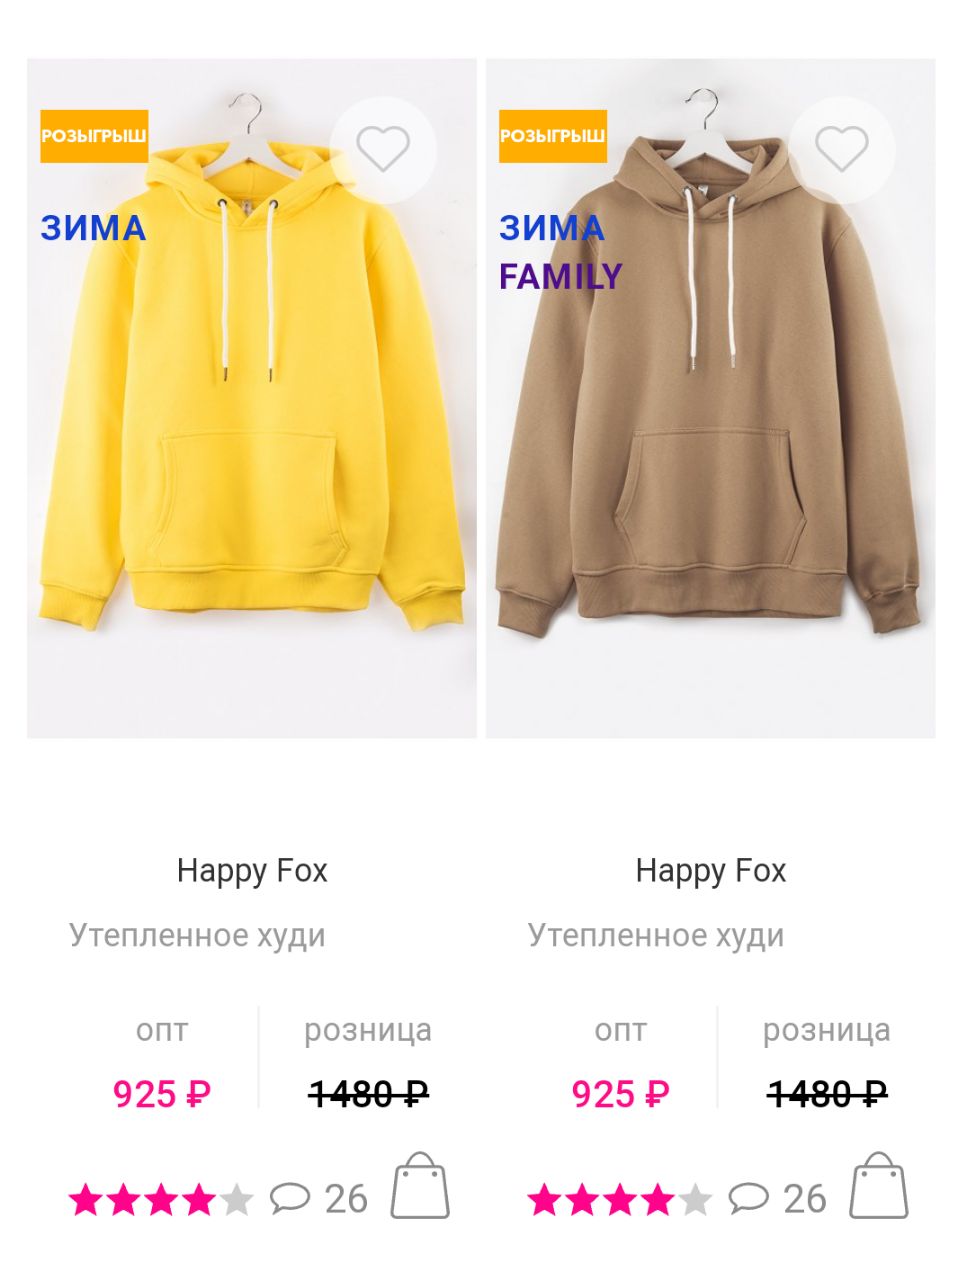Screen dimensions: 971x1280
Task: Click star rating of beige hoodie
Action: coord(620,1198)
